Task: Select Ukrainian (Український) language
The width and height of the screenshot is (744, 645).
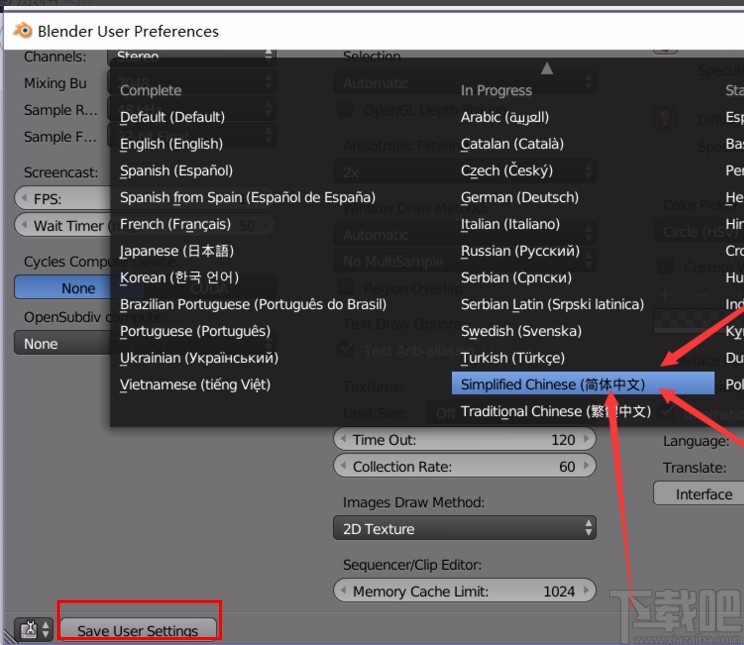Action: (x=199, y=358)
